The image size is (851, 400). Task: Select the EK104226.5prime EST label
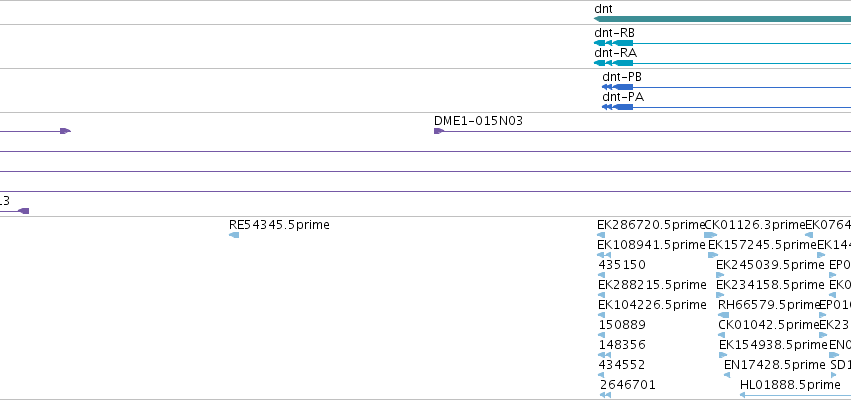coord(652,305)
